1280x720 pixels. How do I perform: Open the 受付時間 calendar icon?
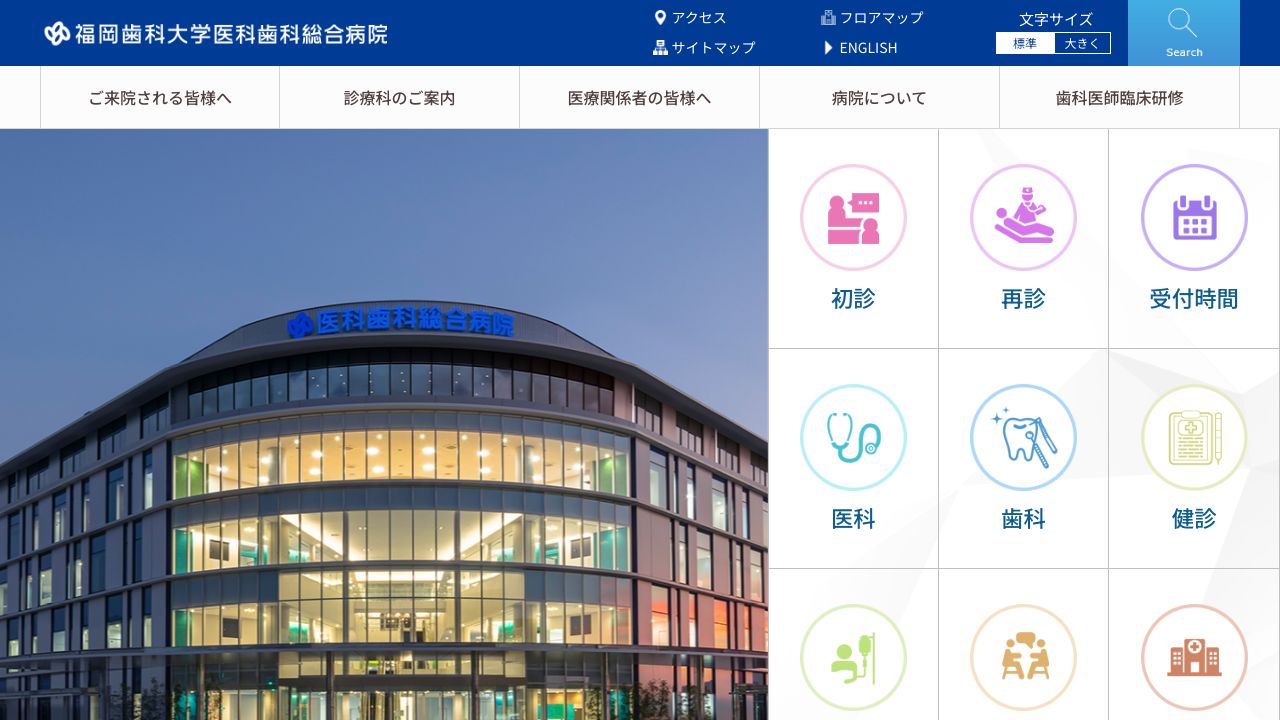pos(1194,217)
